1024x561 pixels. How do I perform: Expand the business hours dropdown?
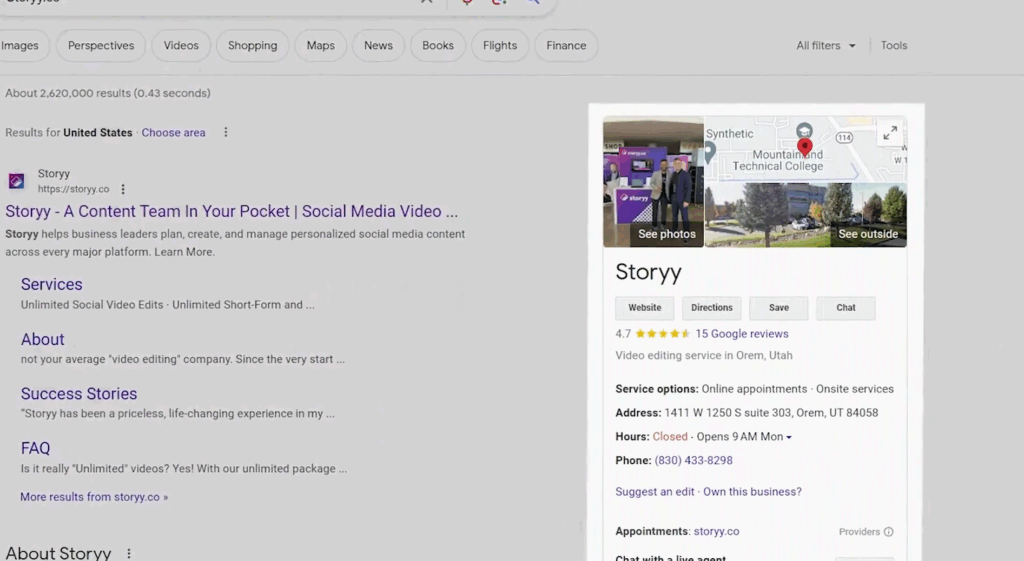[x=789, y=437]
